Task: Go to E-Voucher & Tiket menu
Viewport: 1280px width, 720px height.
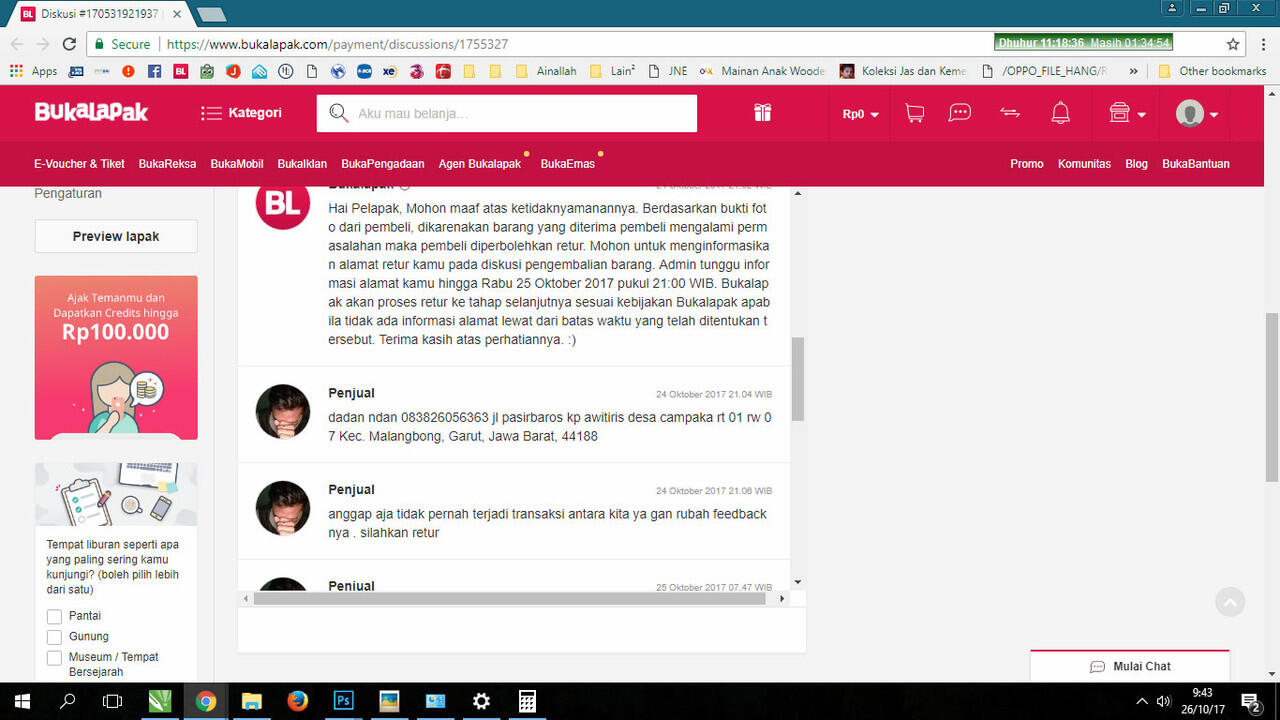Action: coord(79,164)
